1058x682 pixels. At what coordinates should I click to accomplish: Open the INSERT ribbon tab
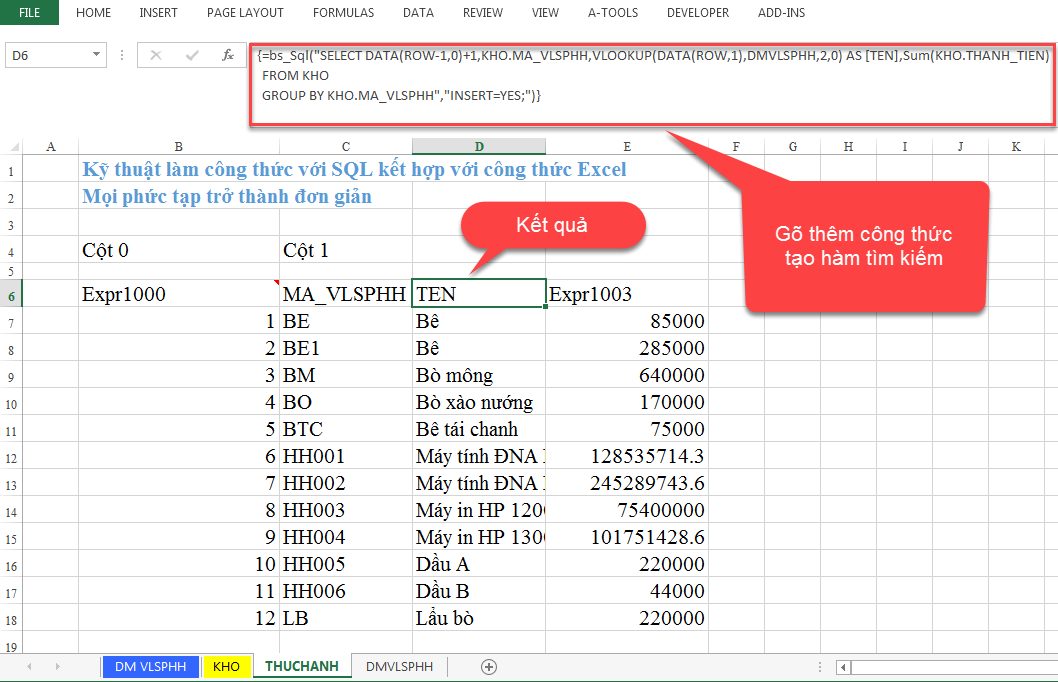click(158, 12)
